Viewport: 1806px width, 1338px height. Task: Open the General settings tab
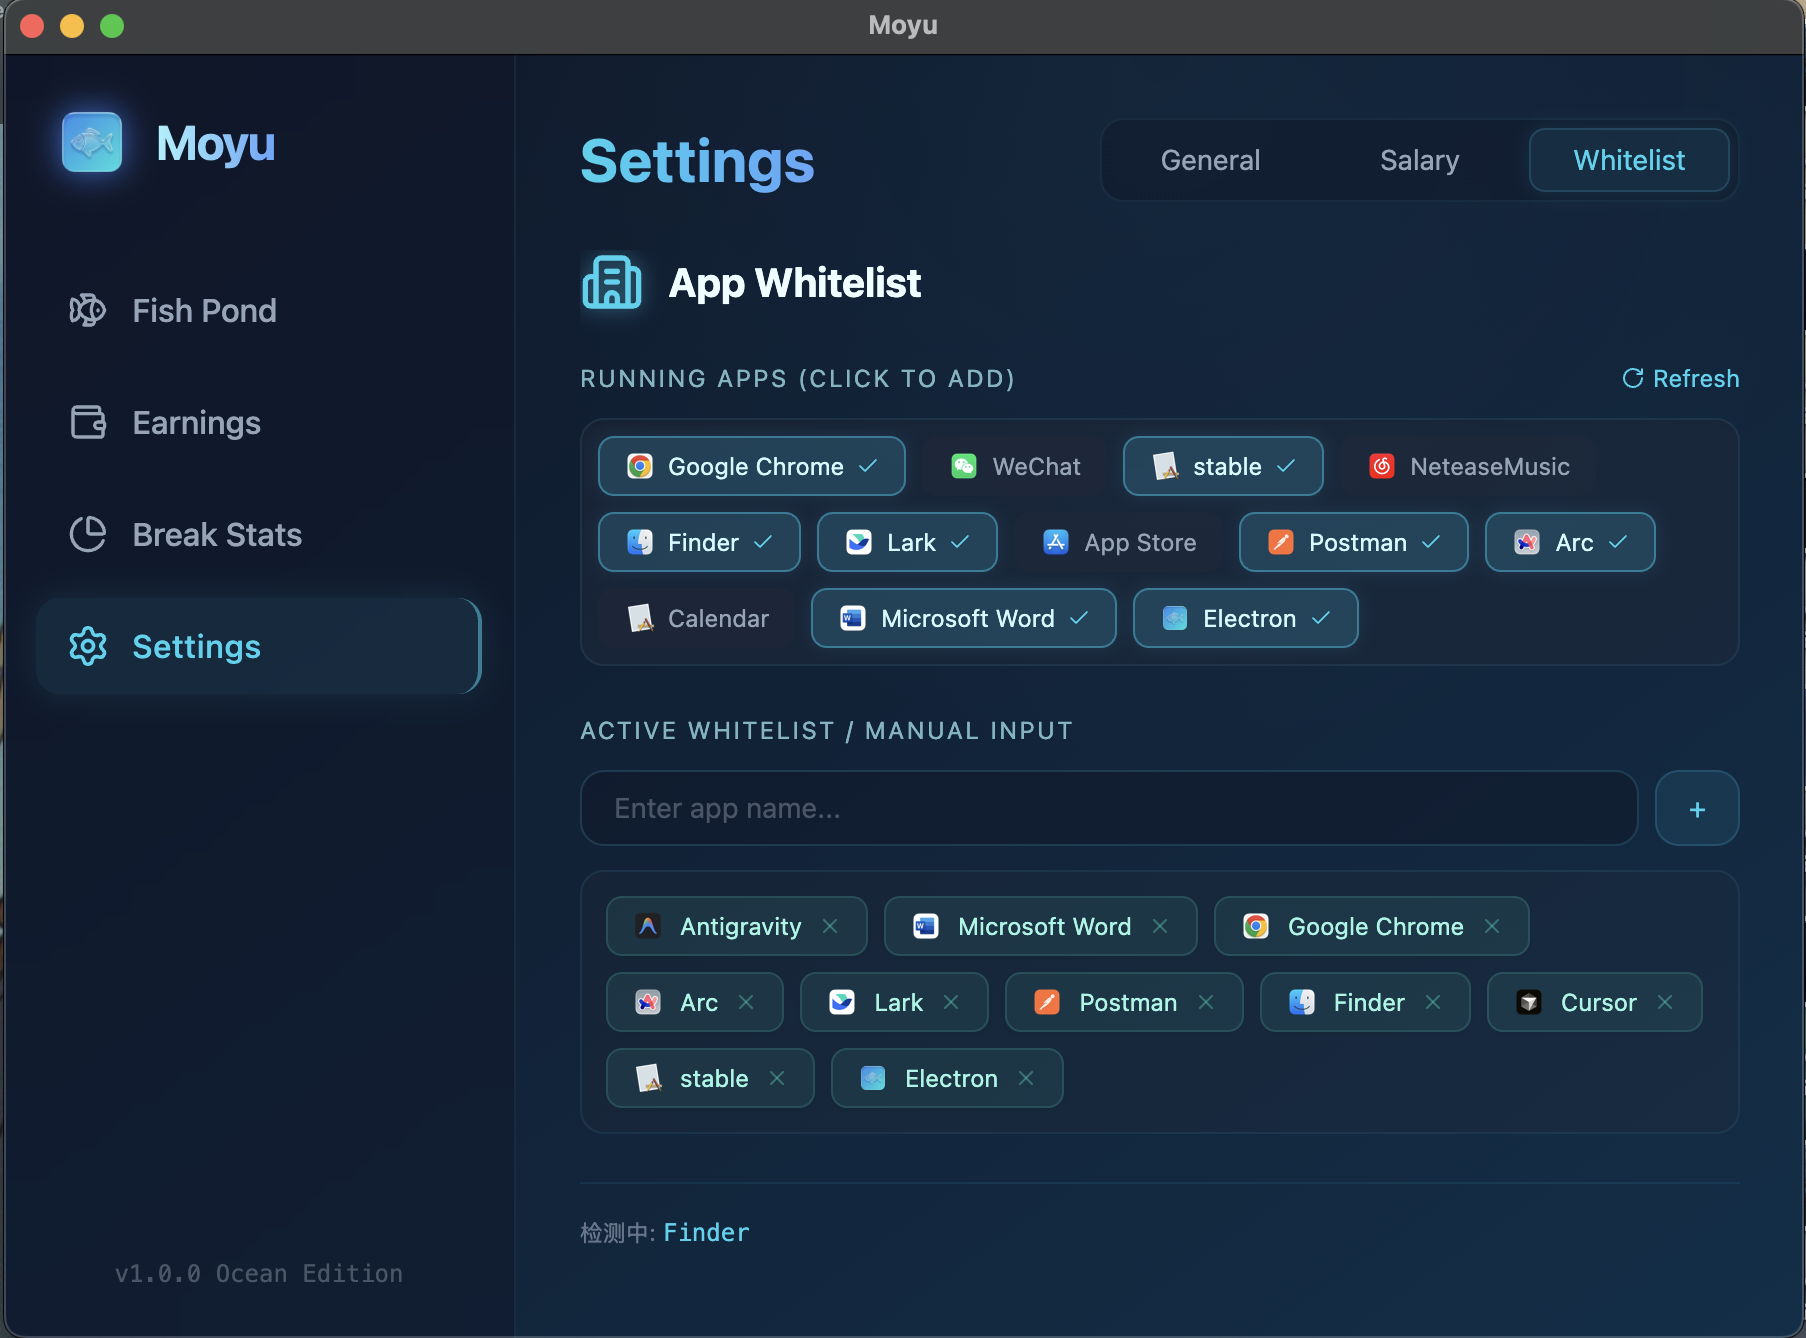coord(1210,160)
